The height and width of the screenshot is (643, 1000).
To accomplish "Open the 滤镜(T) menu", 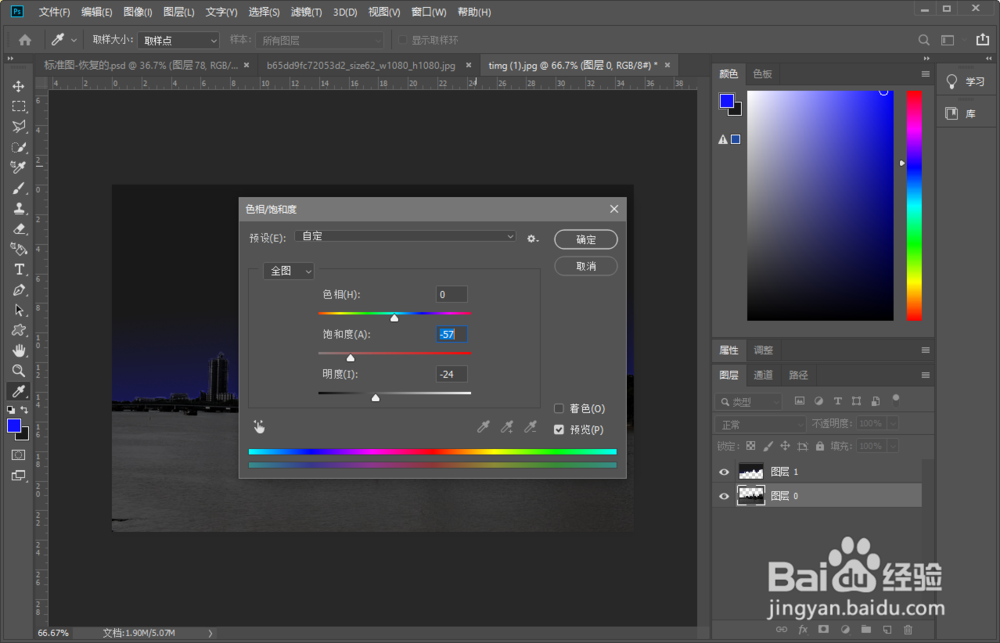I will (306, 12).
